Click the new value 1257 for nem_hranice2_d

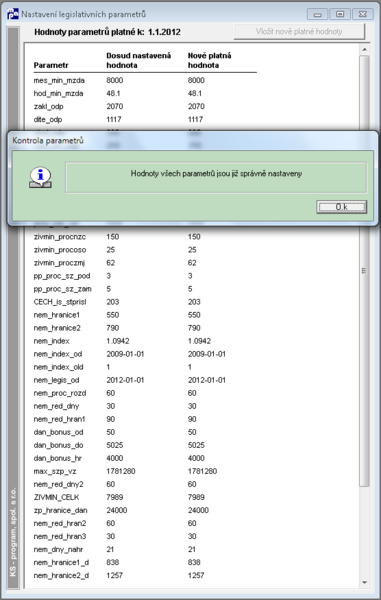click(x=196, y=575)
